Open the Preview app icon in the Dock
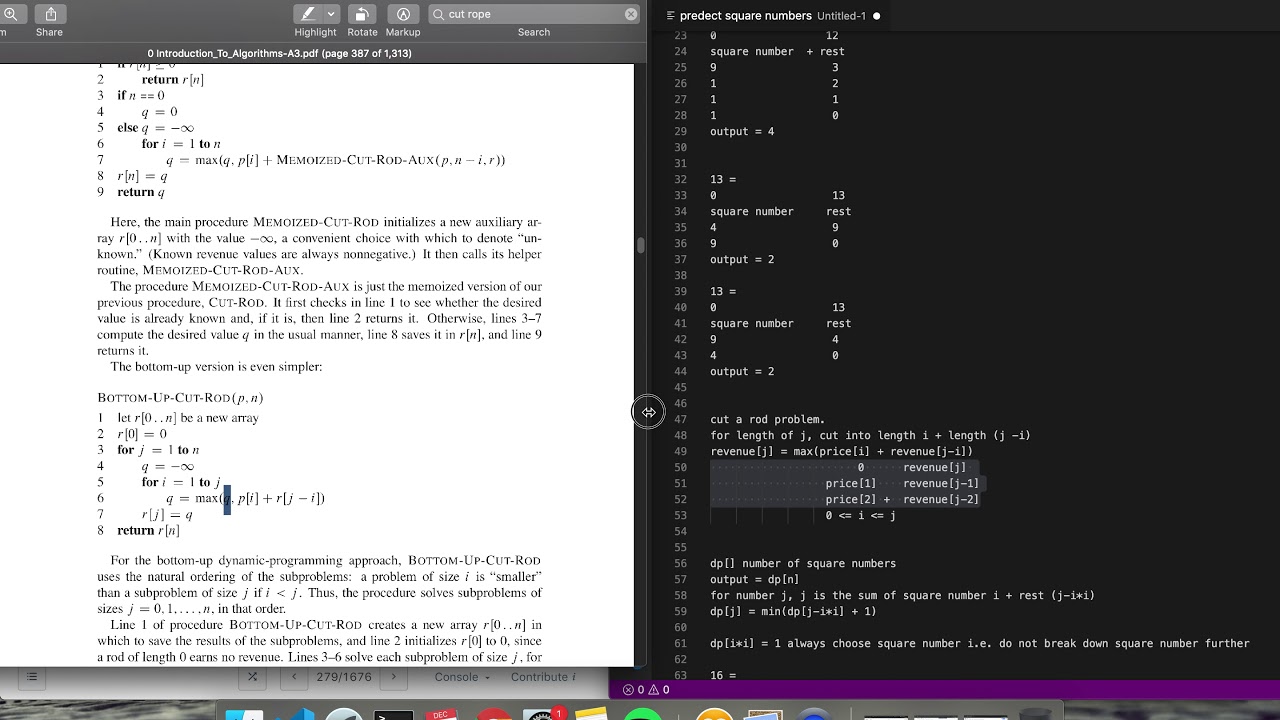 pos(765,714)
